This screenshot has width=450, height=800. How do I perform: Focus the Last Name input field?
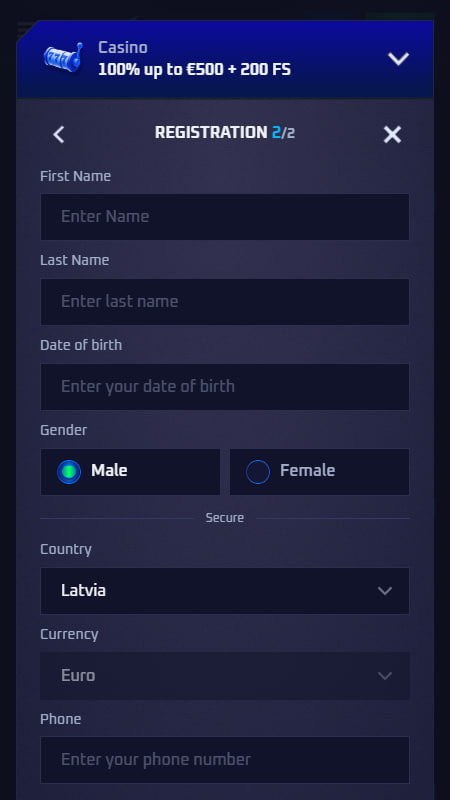(x=224, y=302)
